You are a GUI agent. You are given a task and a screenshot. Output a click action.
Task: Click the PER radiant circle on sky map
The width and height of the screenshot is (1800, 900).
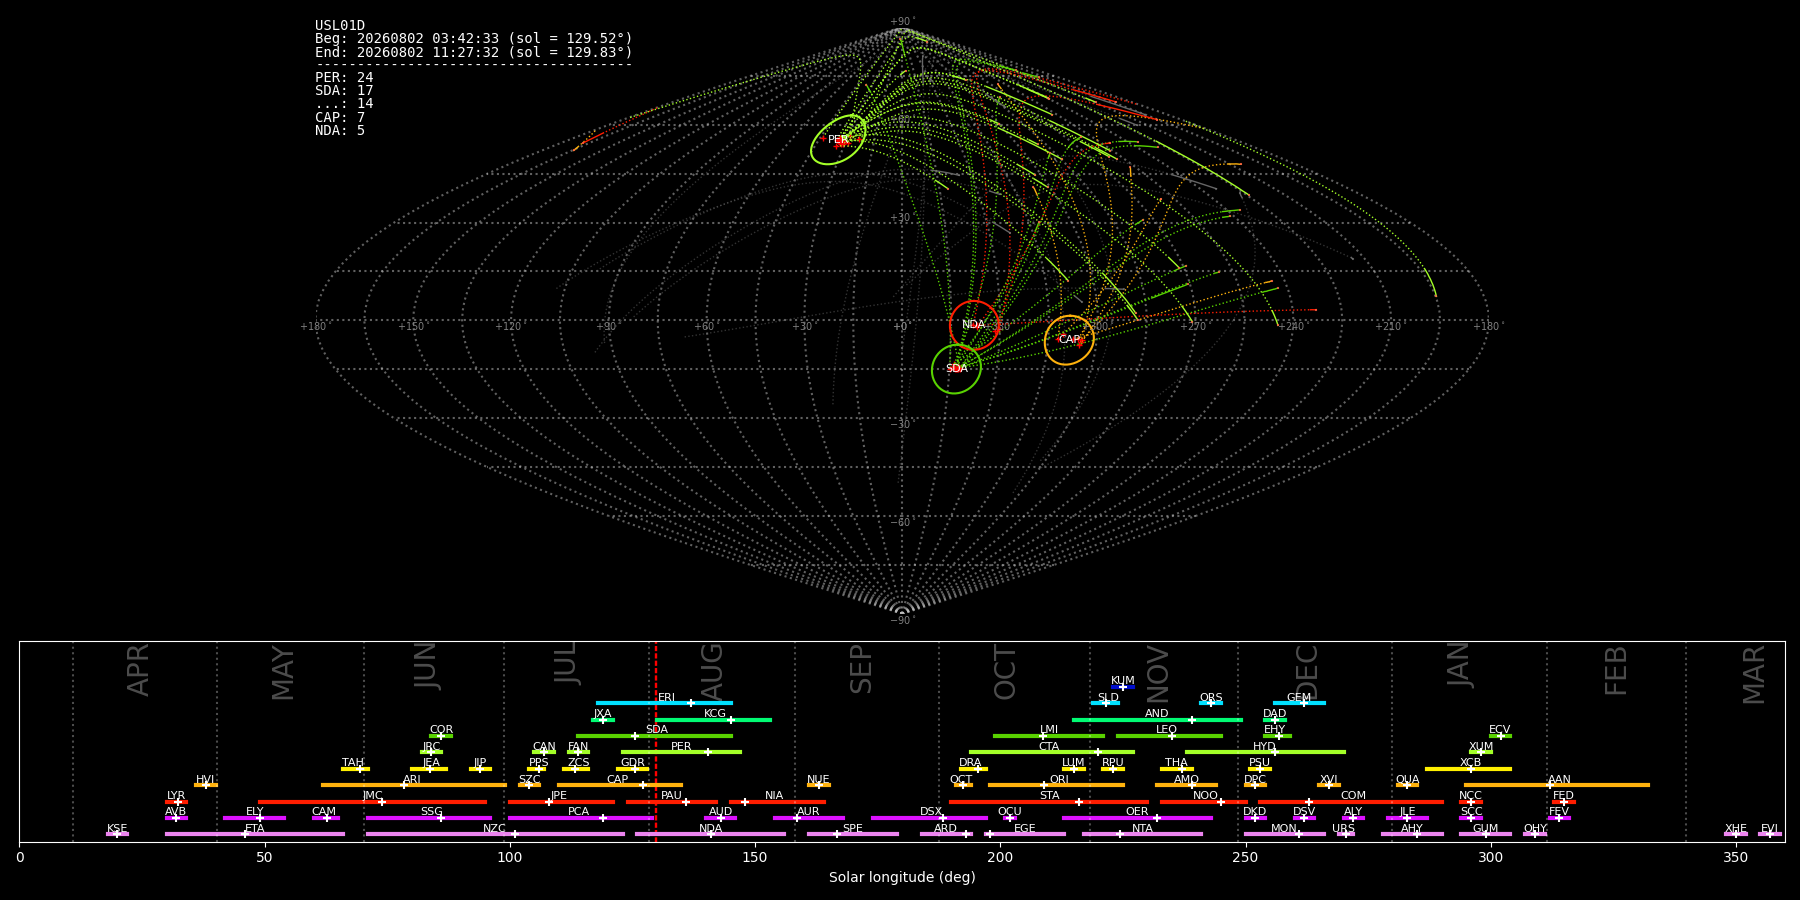(x=838, y=140)
